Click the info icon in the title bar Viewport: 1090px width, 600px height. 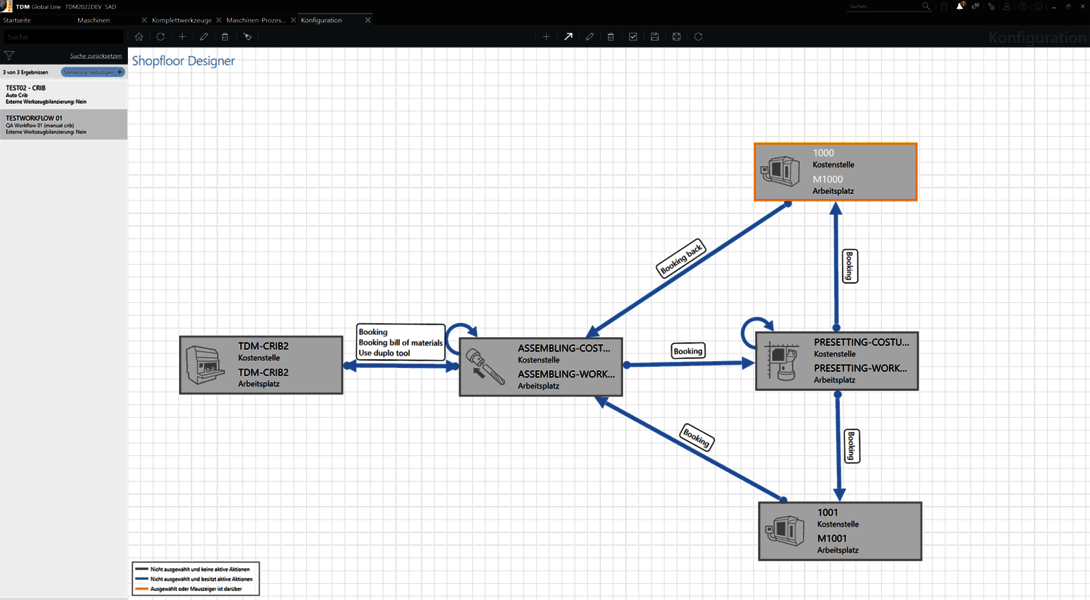(1038, 6)
